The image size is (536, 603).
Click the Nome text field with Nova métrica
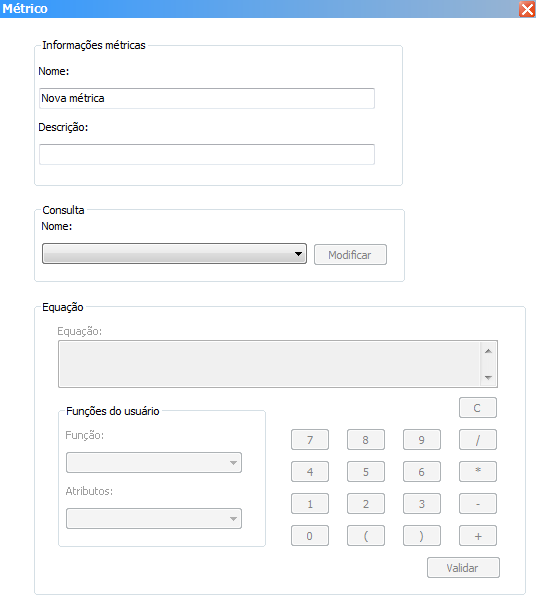pyautogui.click(x=207, y=98)
